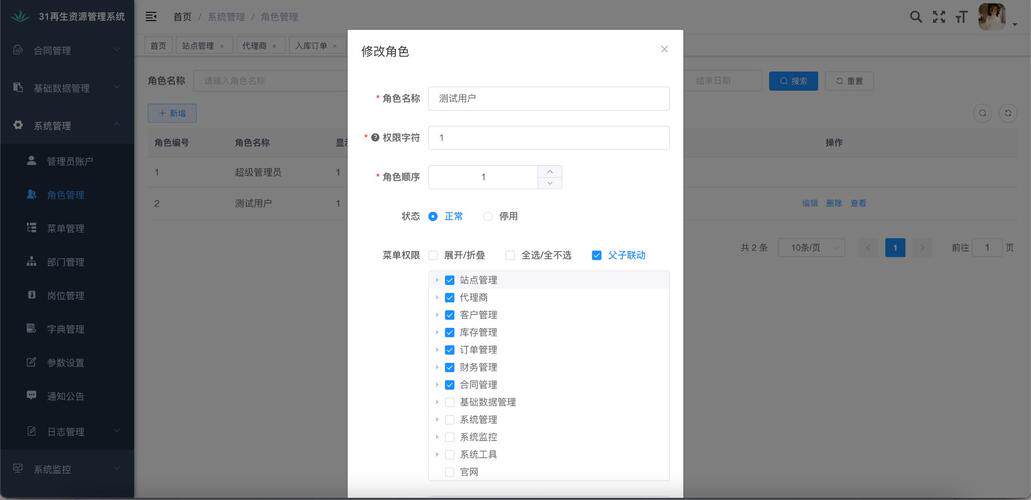1031x500 pixels.
Task: Click the 基础数据管理 sidebar icon
Action: click(x=18, y=88)
